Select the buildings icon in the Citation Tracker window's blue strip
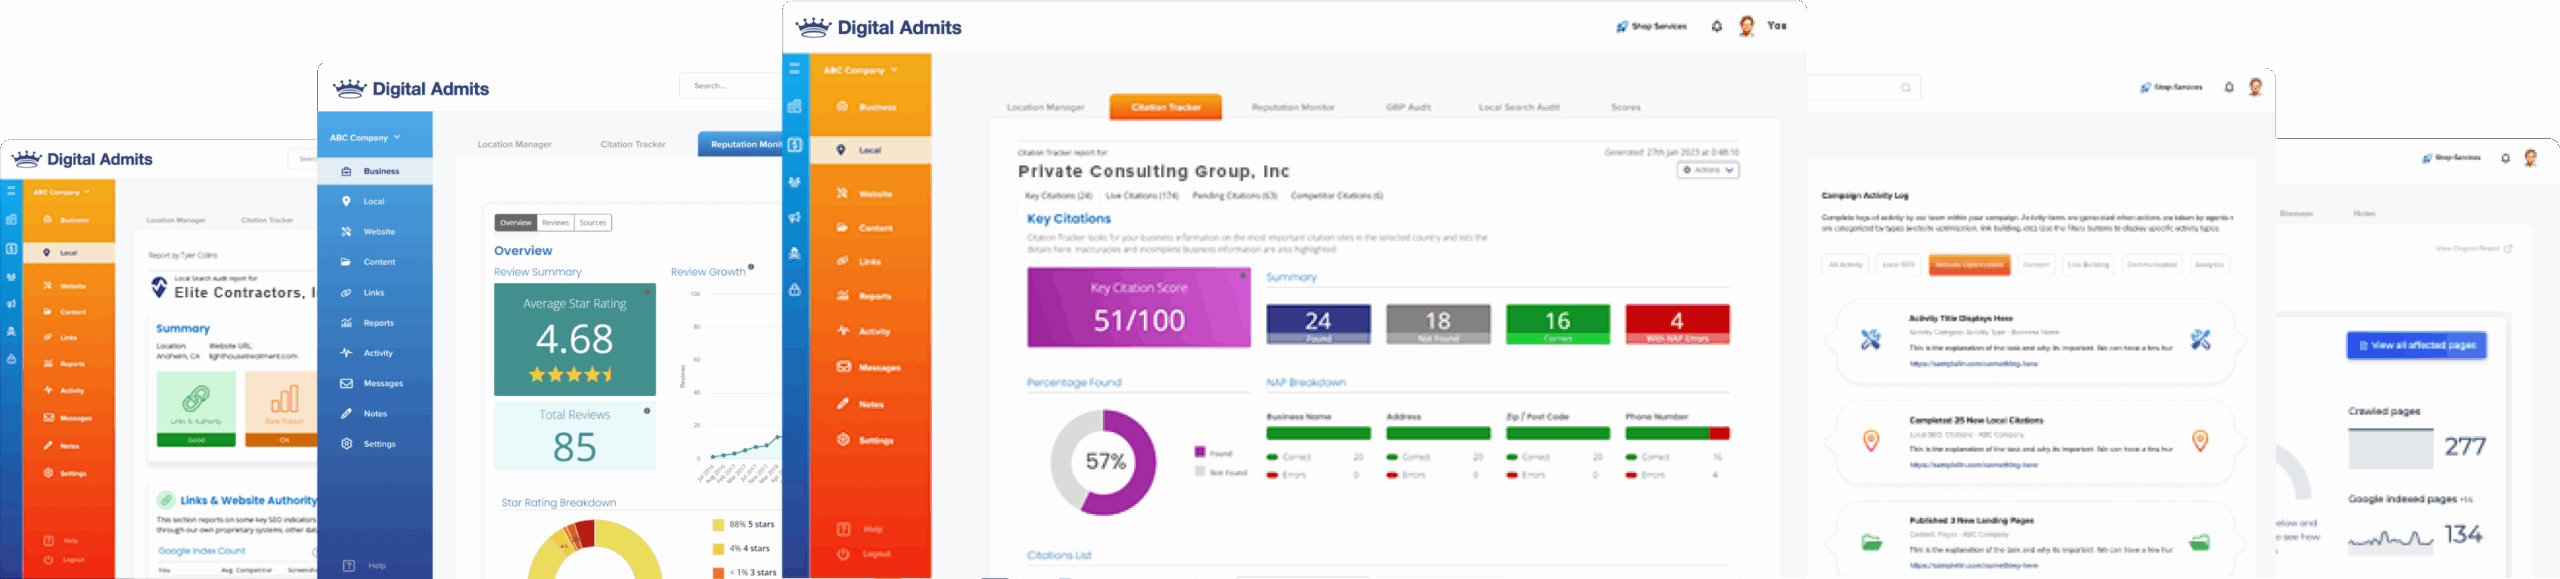Screen dimensions: 2560x579 pos(795,106)
